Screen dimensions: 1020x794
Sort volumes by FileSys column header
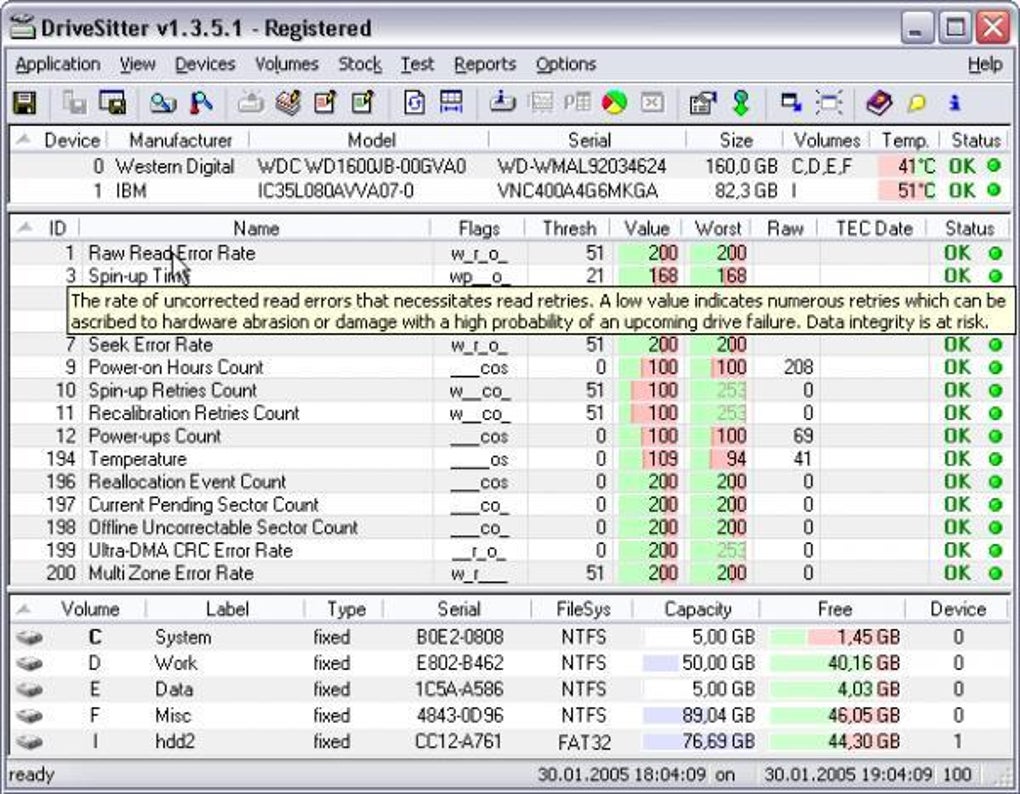pyautogui.click(x=583, y=609)
